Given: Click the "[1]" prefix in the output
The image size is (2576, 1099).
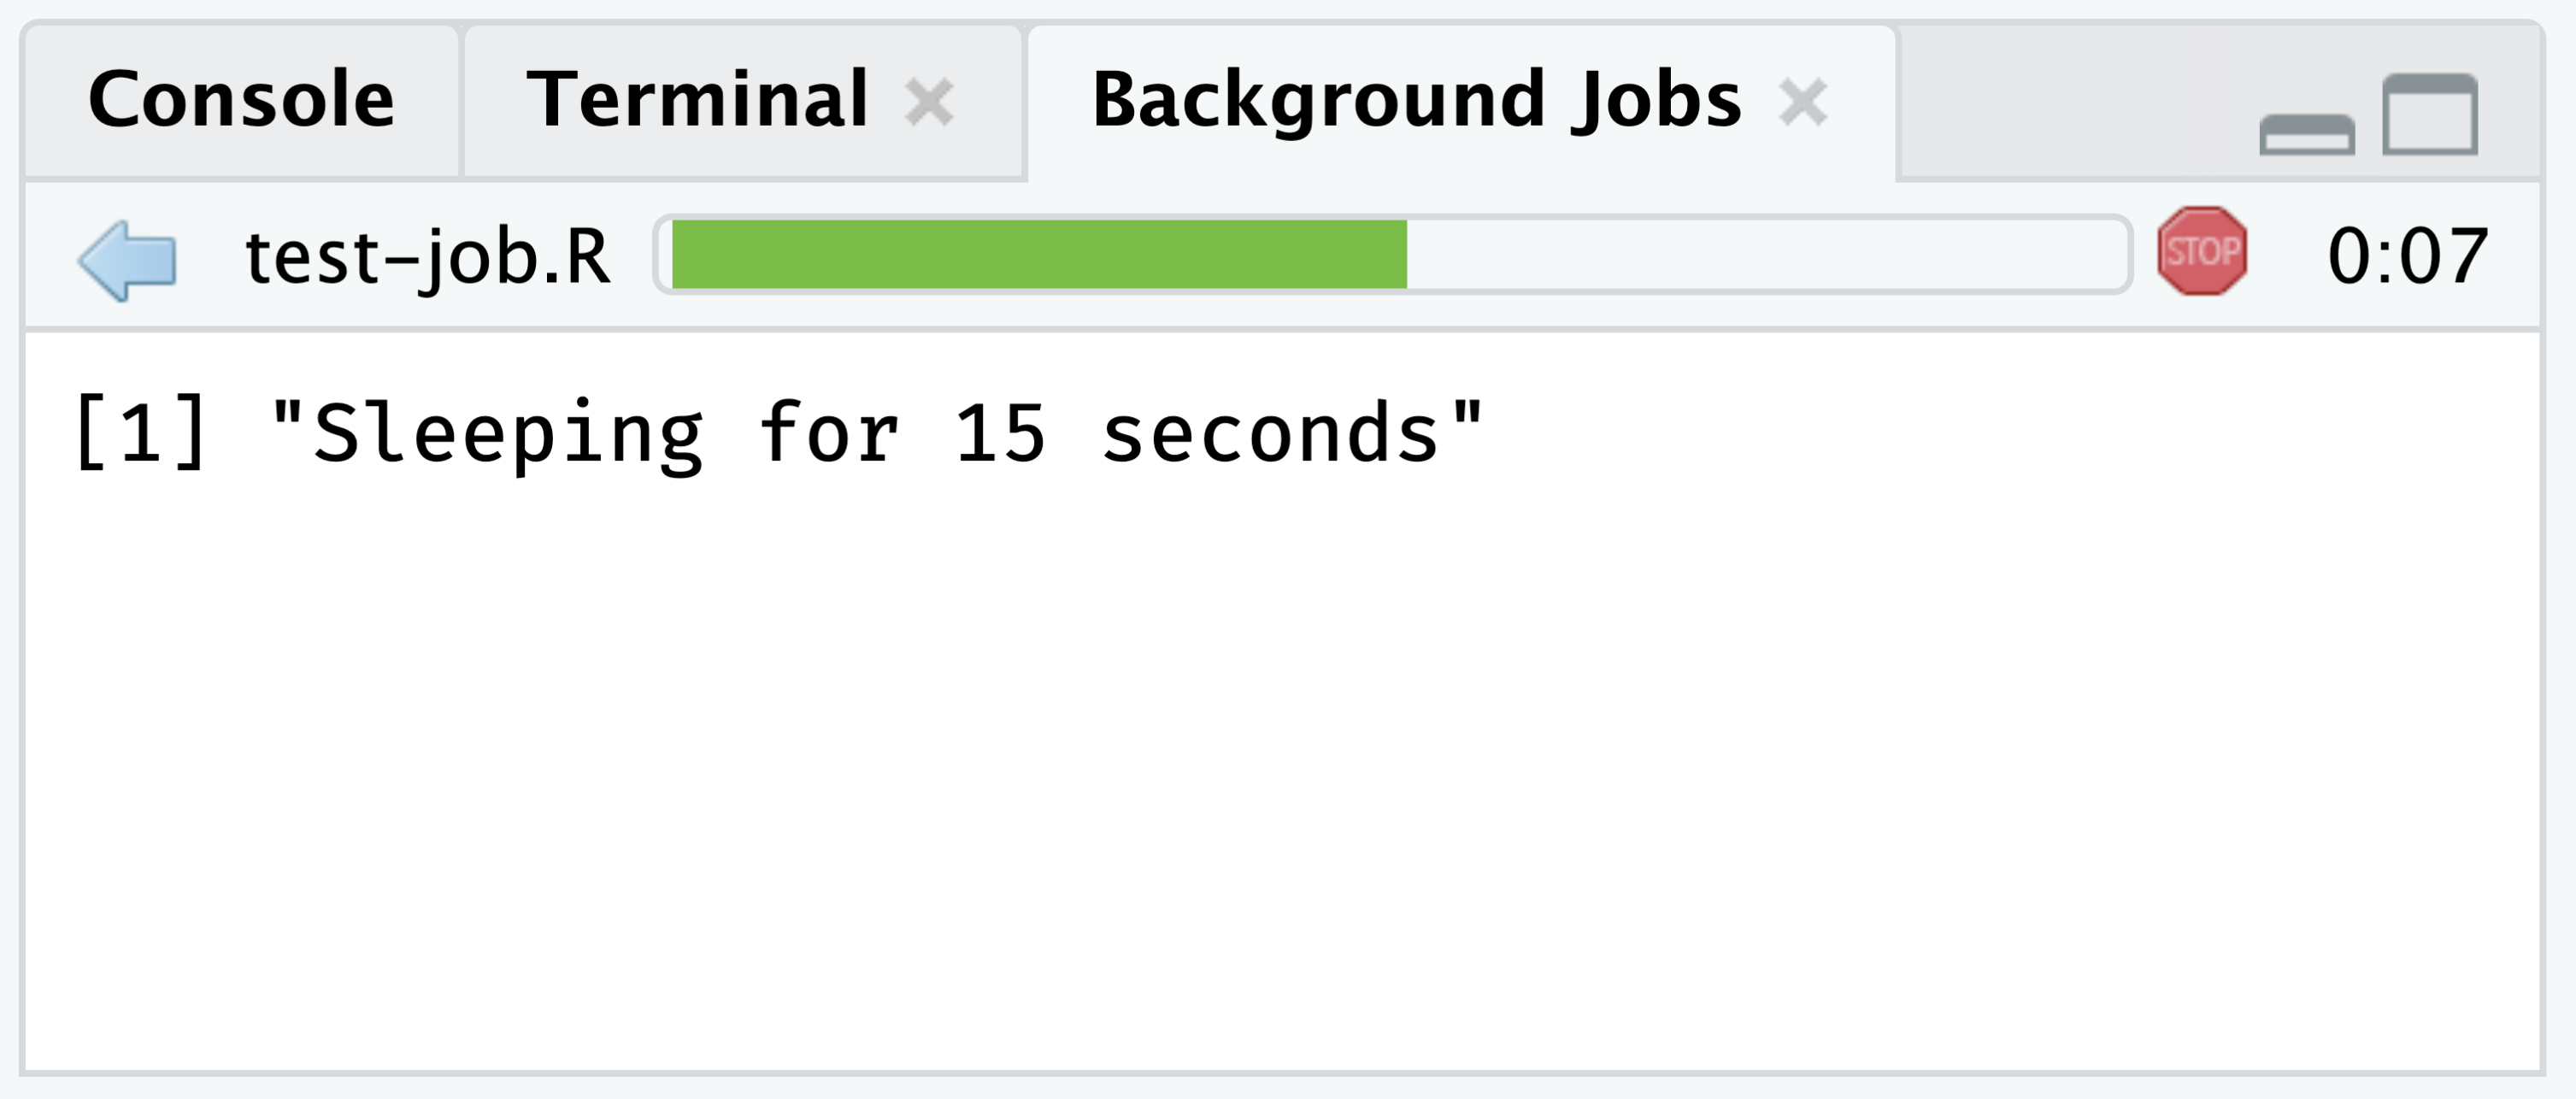Looking at the screenshot, I should click(x=141, y=434).
